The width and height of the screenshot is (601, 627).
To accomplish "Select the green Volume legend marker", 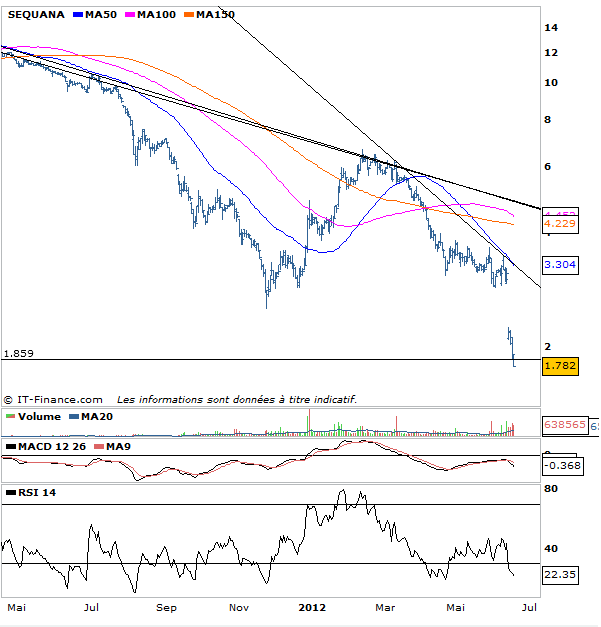I will pos(10,416).
